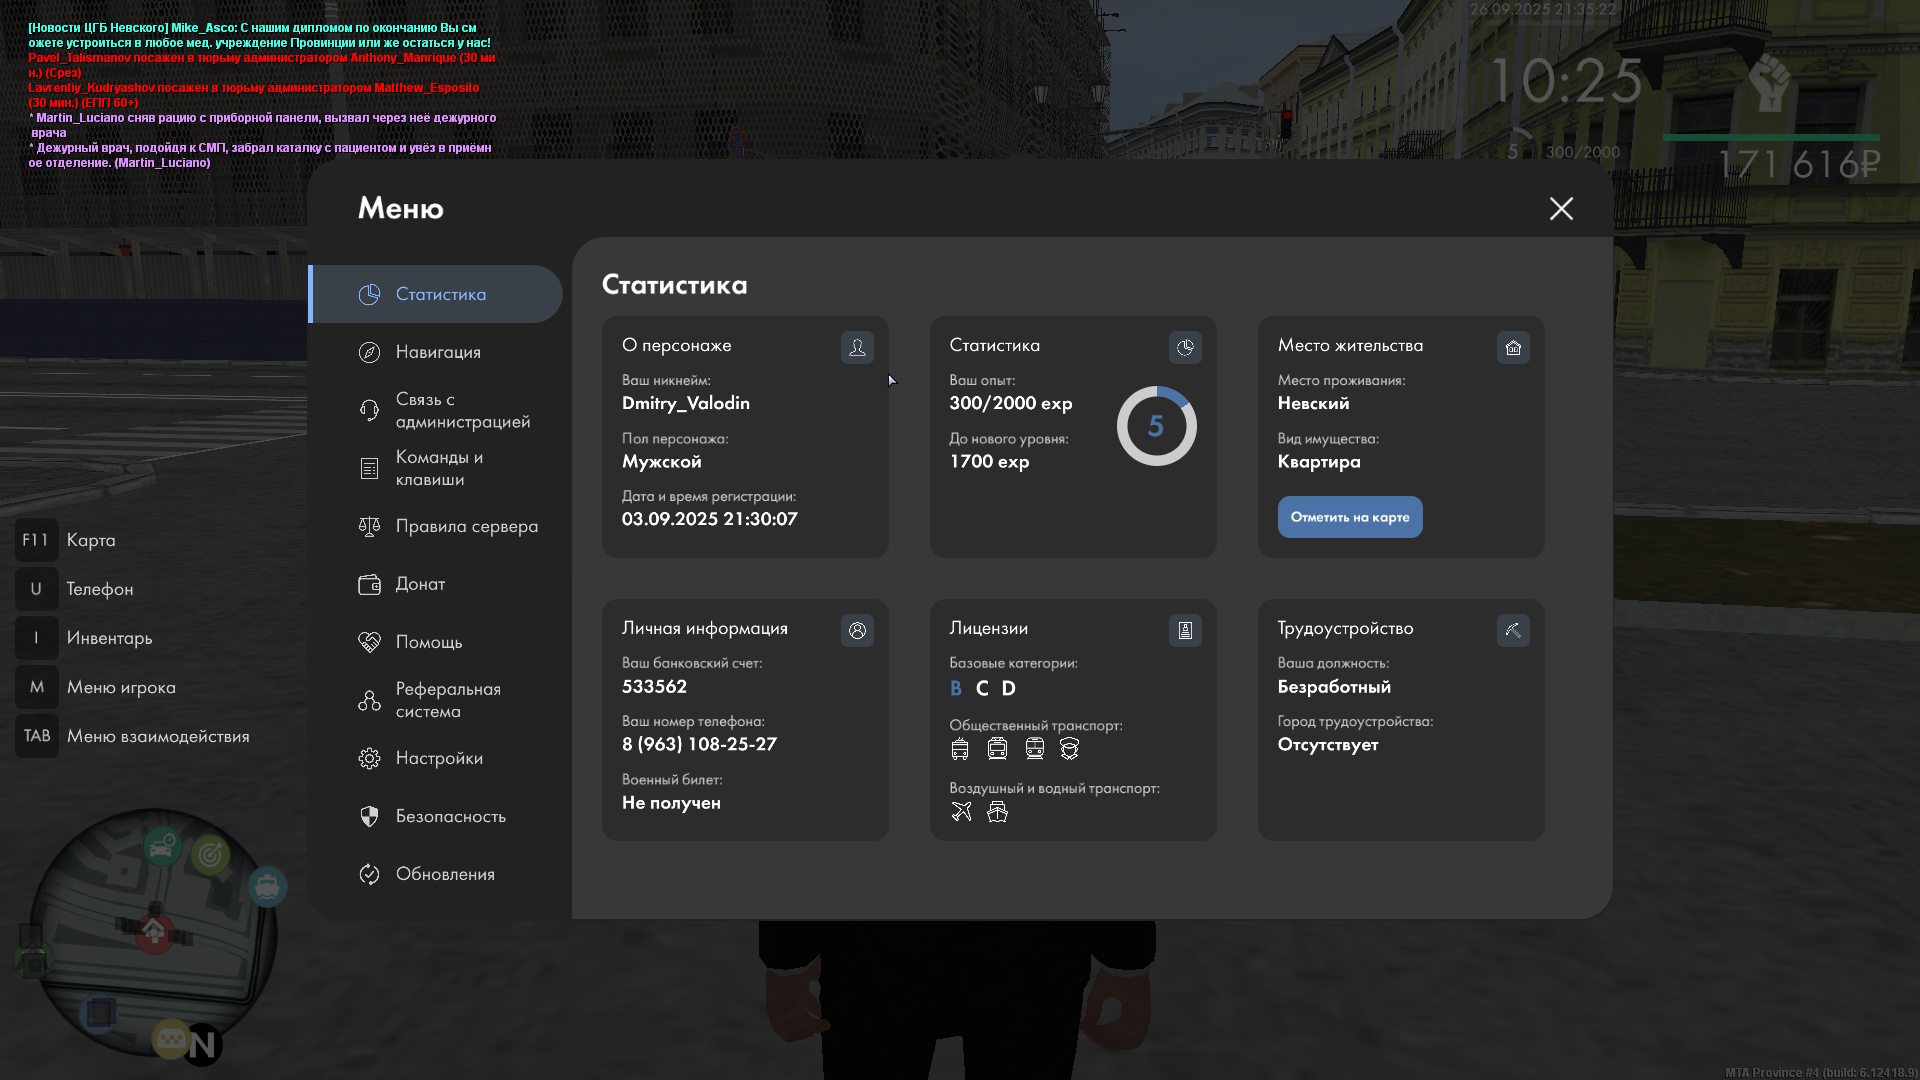Click the airplane license icon
The image size is (1920, 1080).
click(961, 811)
